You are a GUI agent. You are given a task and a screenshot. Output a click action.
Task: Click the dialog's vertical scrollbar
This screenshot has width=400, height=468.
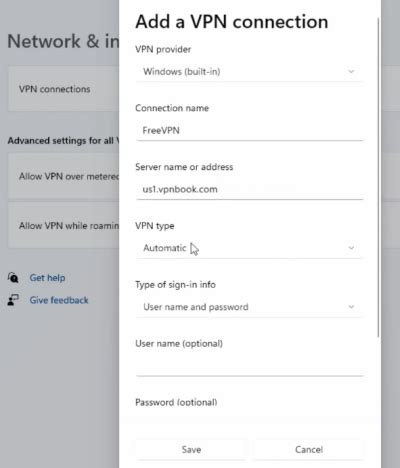click(x=378, y=177)
